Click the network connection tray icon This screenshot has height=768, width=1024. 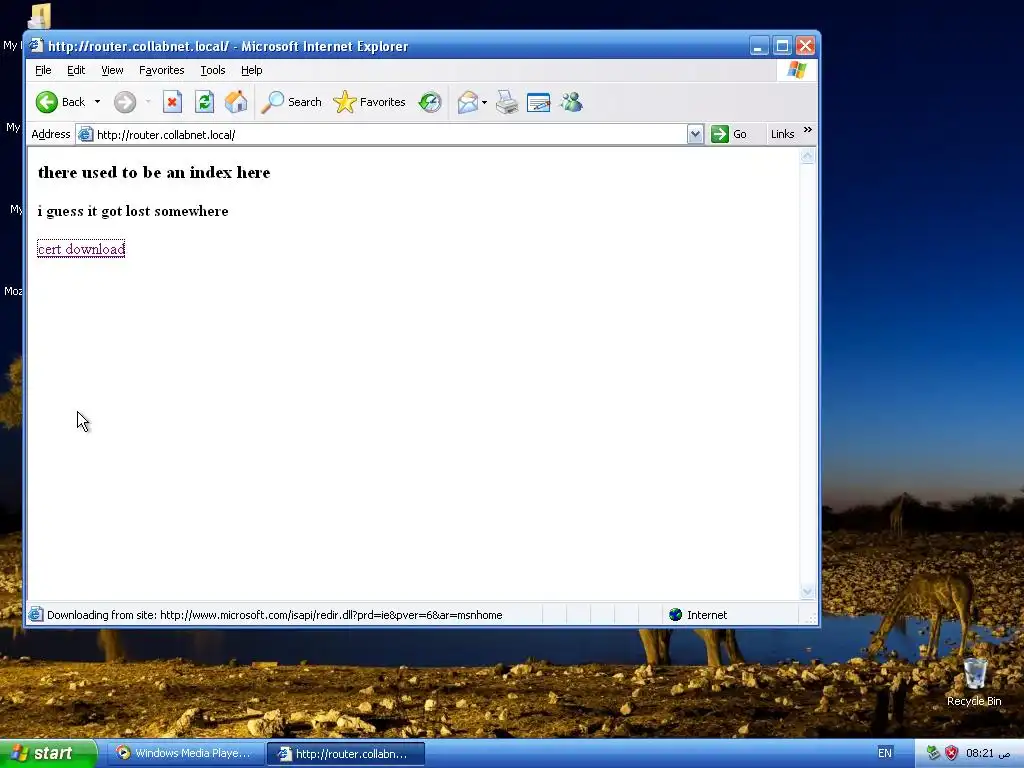(x=933, y=753)
